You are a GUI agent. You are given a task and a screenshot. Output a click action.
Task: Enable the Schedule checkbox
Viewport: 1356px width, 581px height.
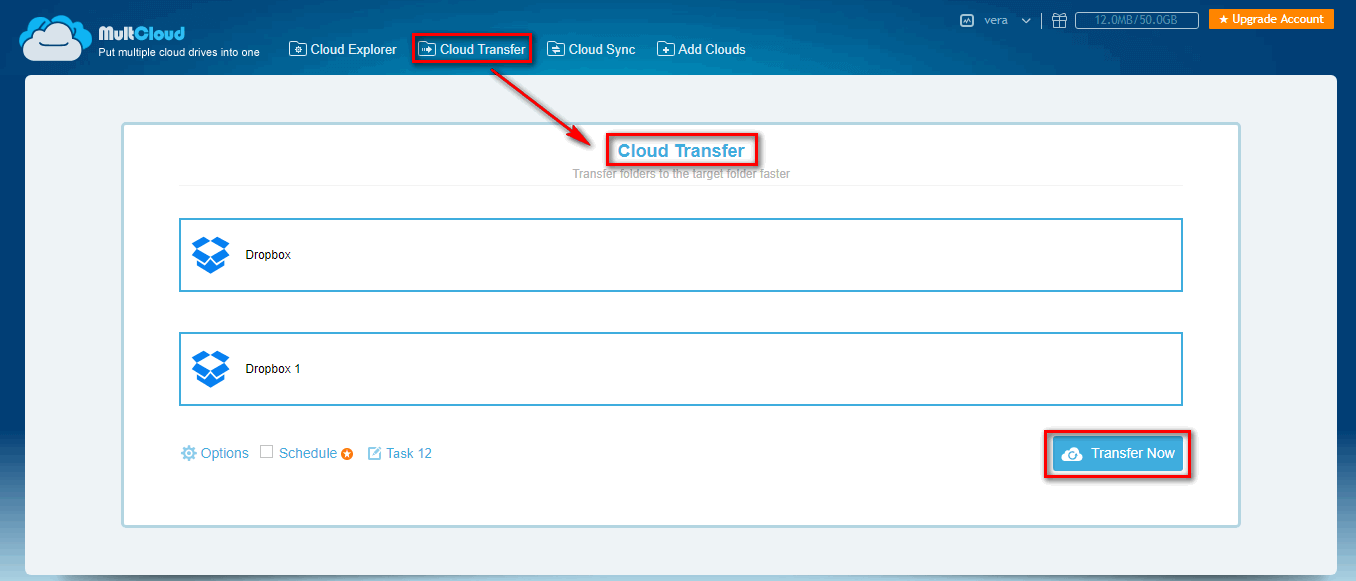click(266, 452)
